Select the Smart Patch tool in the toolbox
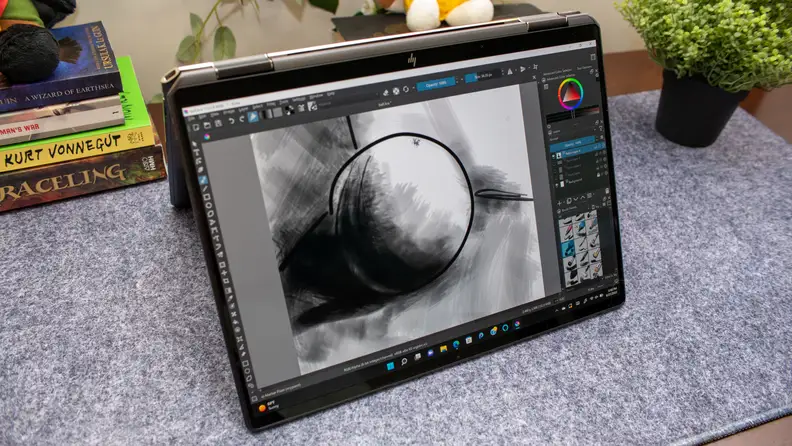792x446 pixels. point(234,314)
